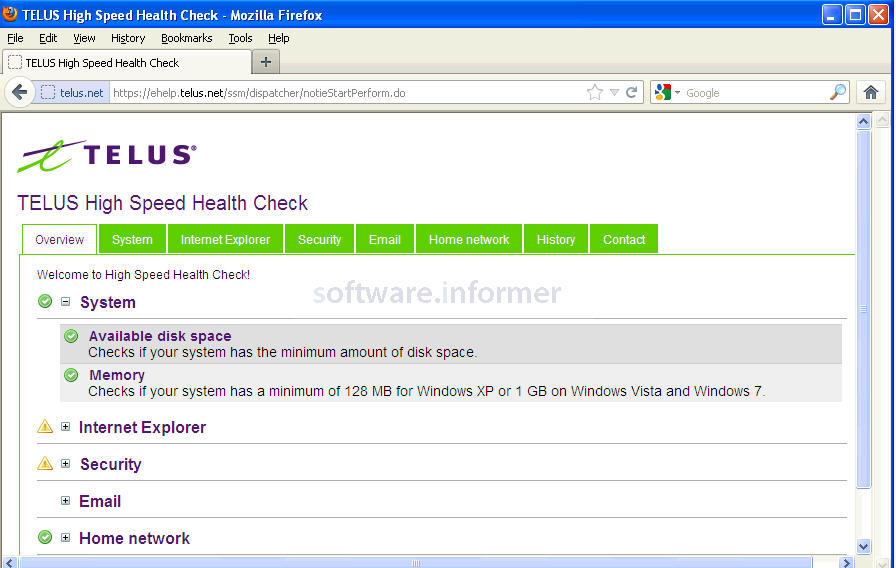
Task: Click the Welcome to High Speed Health Check text
Action: click(143, 274)
